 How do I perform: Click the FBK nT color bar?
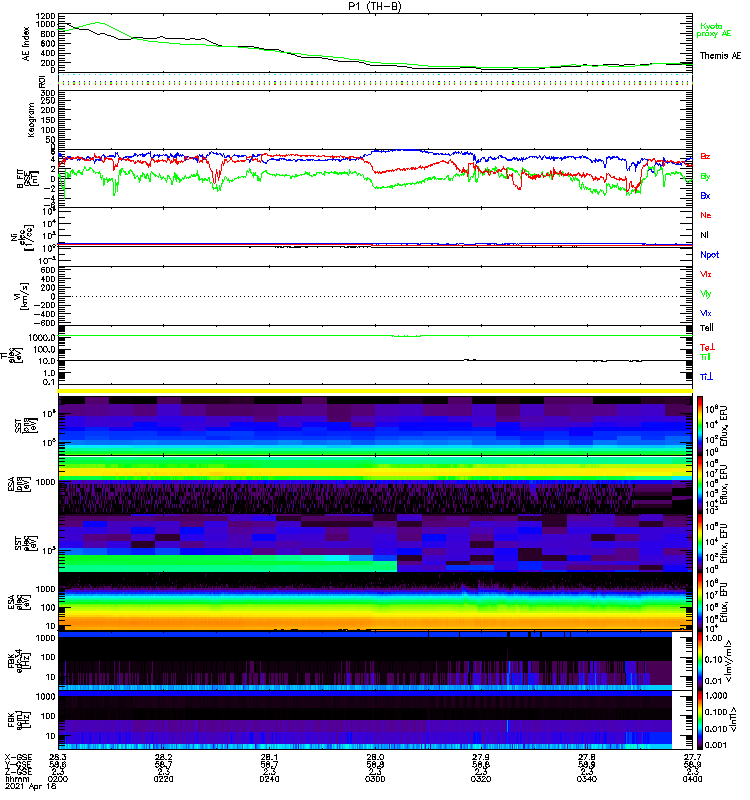coord(700,719)
